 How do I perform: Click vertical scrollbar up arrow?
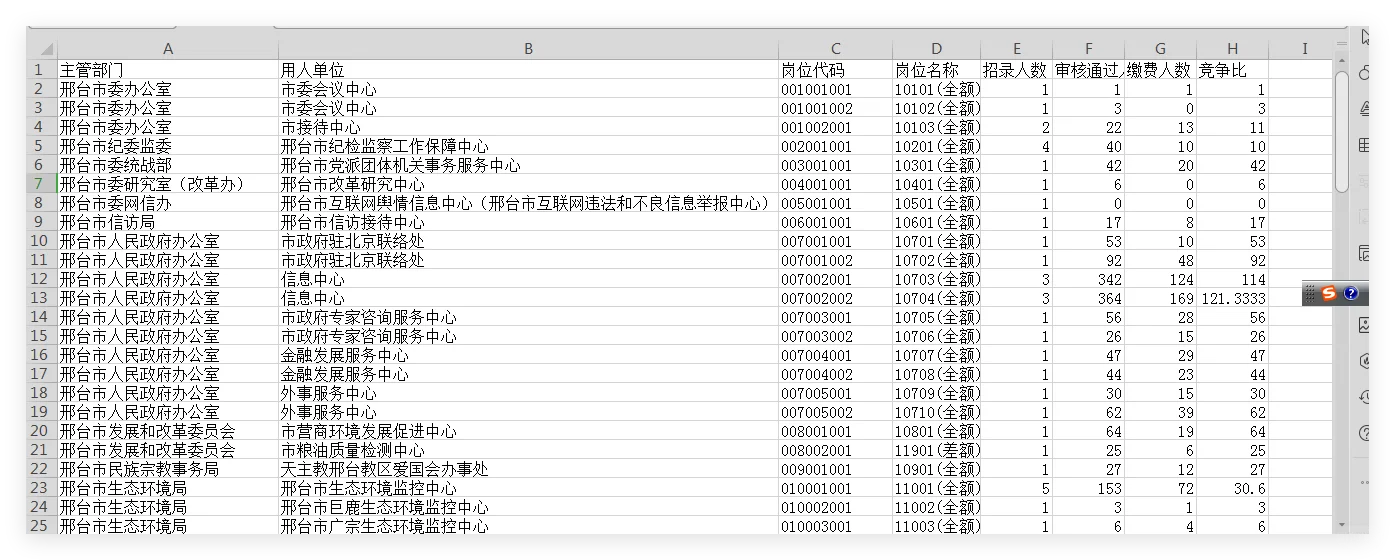[1342, 63]
